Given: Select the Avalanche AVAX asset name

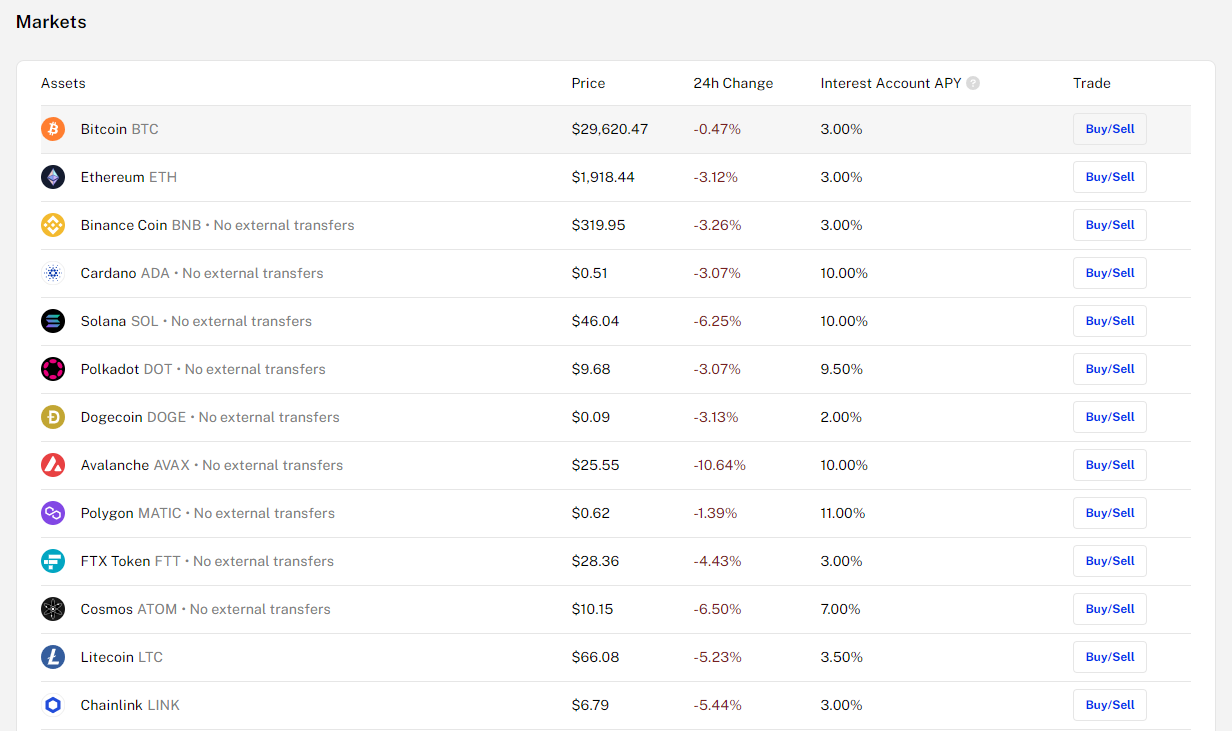Looking at the screenshot, I should 135,465.
